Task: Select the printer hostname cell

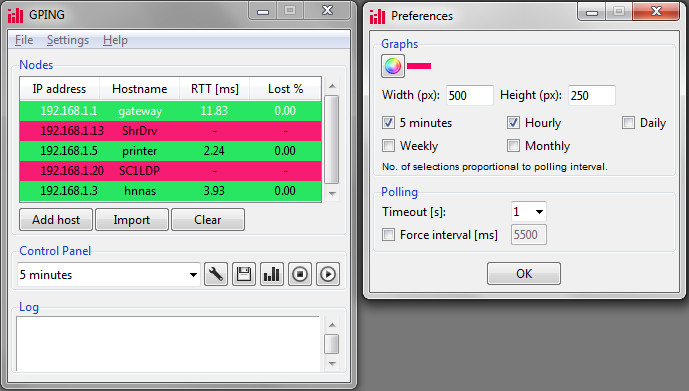Action: pos(140,151)
